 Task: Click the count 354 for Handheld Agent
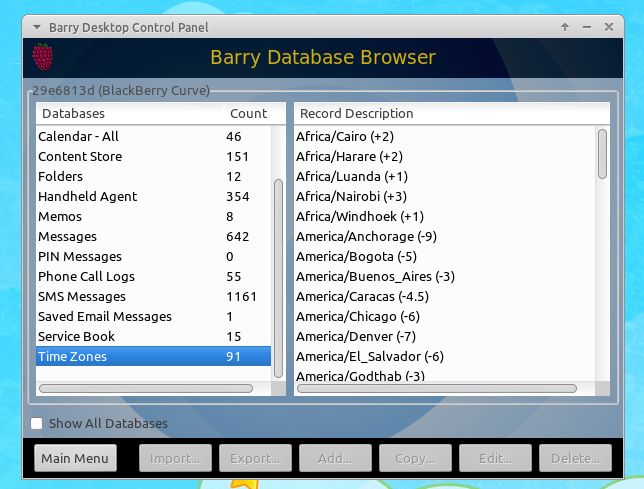pos(238,196)
